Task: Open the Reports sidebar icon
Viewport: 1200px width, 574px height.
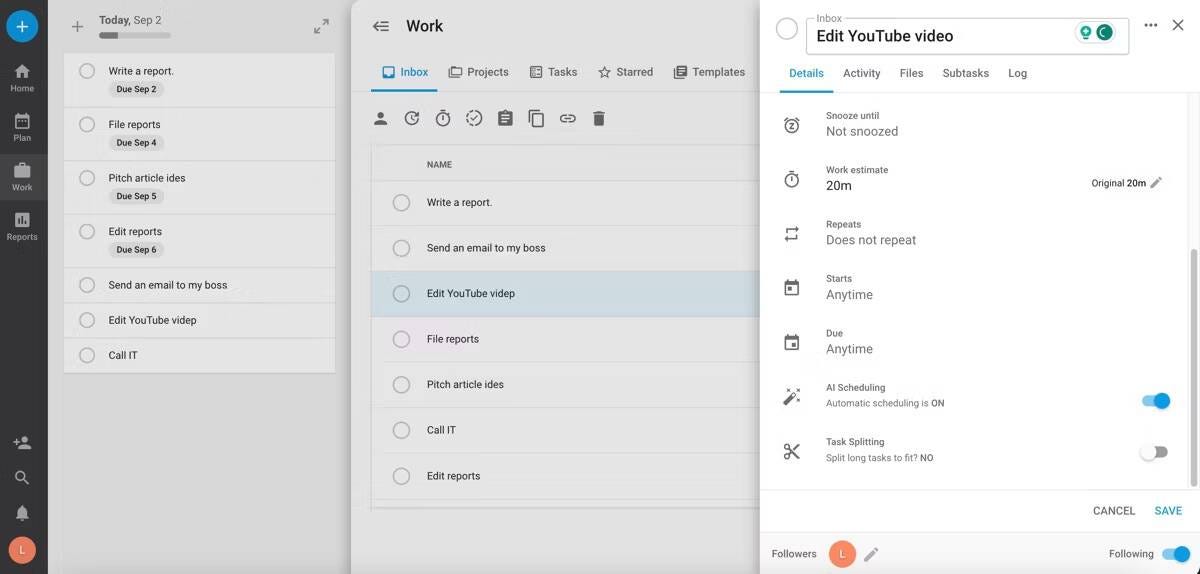Action: 22,226
